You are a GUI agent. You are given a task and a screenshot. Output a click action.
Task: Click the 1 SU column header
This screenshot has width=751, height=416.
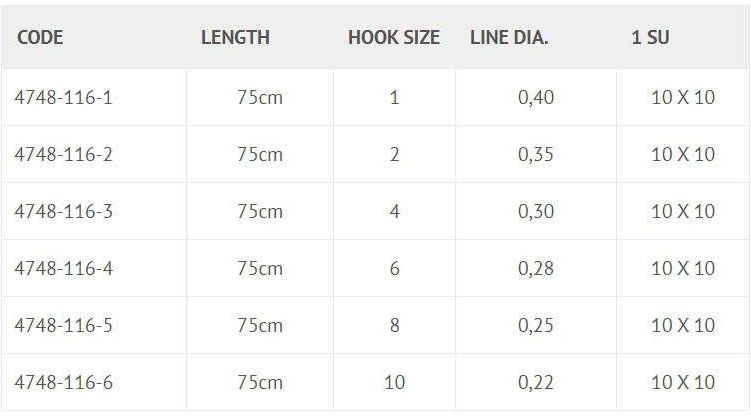(650, 37)
